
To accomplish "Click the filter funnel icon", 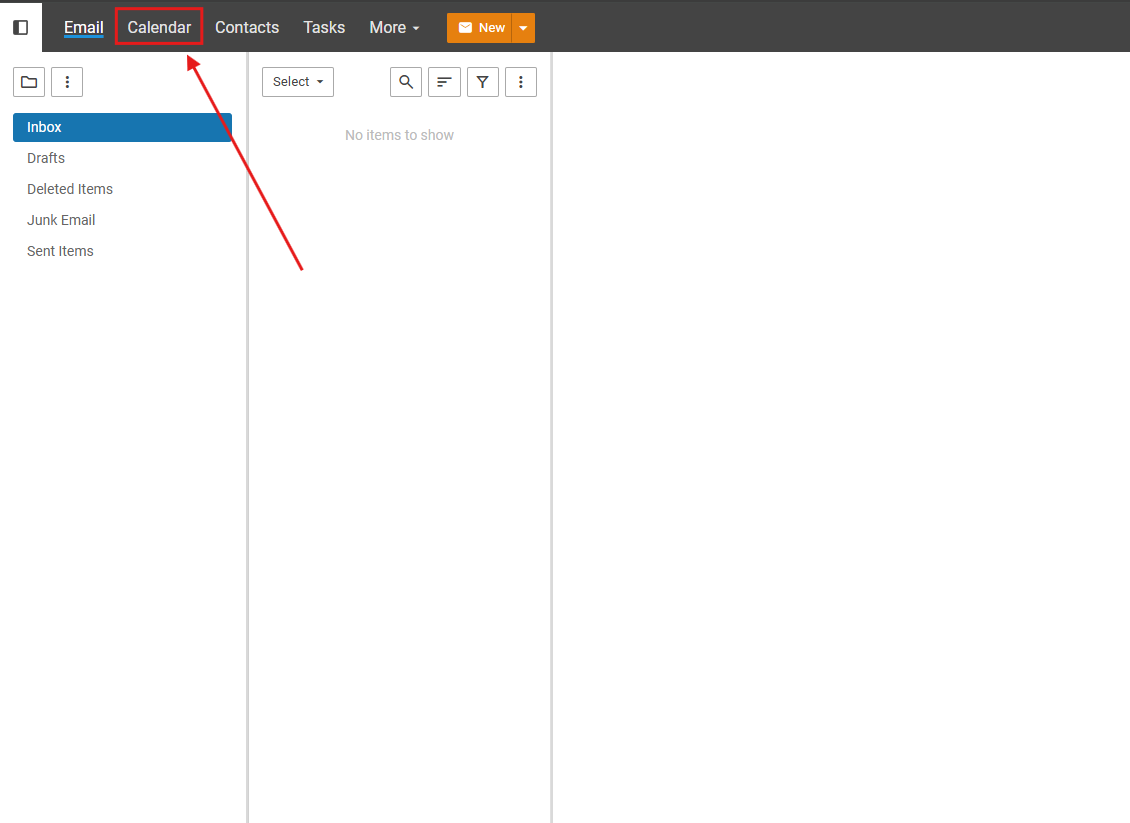I will [x=483, y=82].
